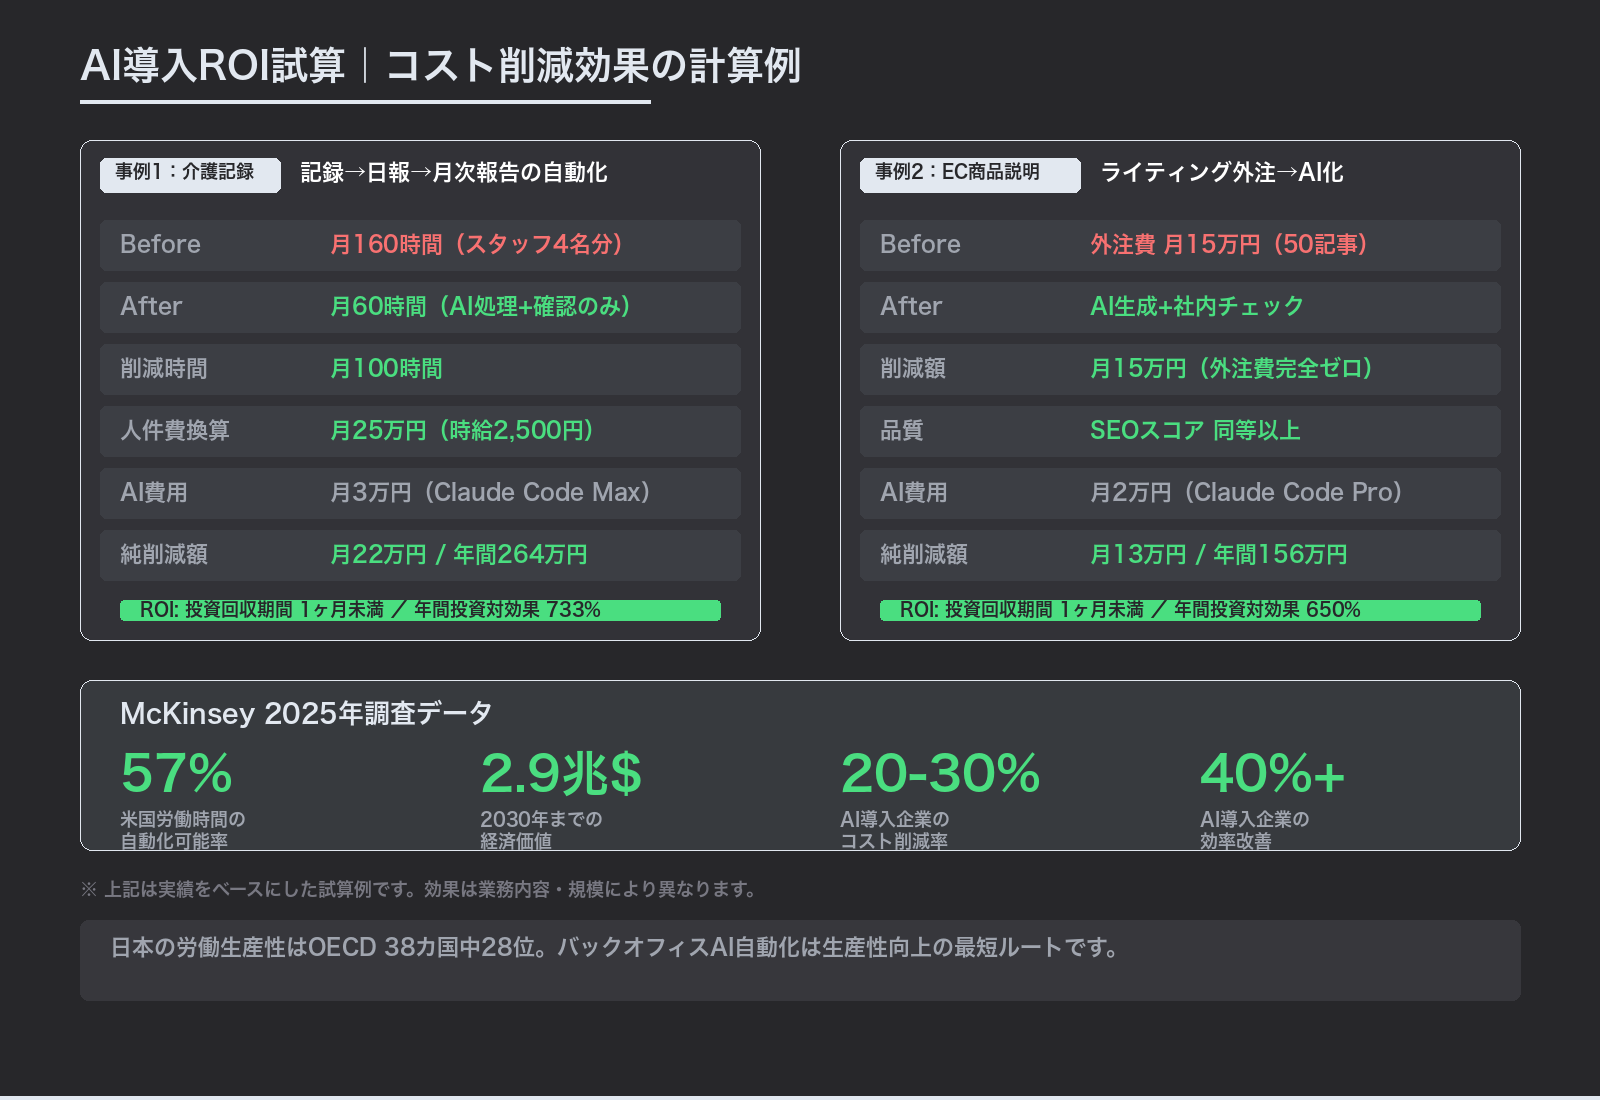
Task: Click heading '記録→日報→月次報告の自動化'
Action: [454, 173]
